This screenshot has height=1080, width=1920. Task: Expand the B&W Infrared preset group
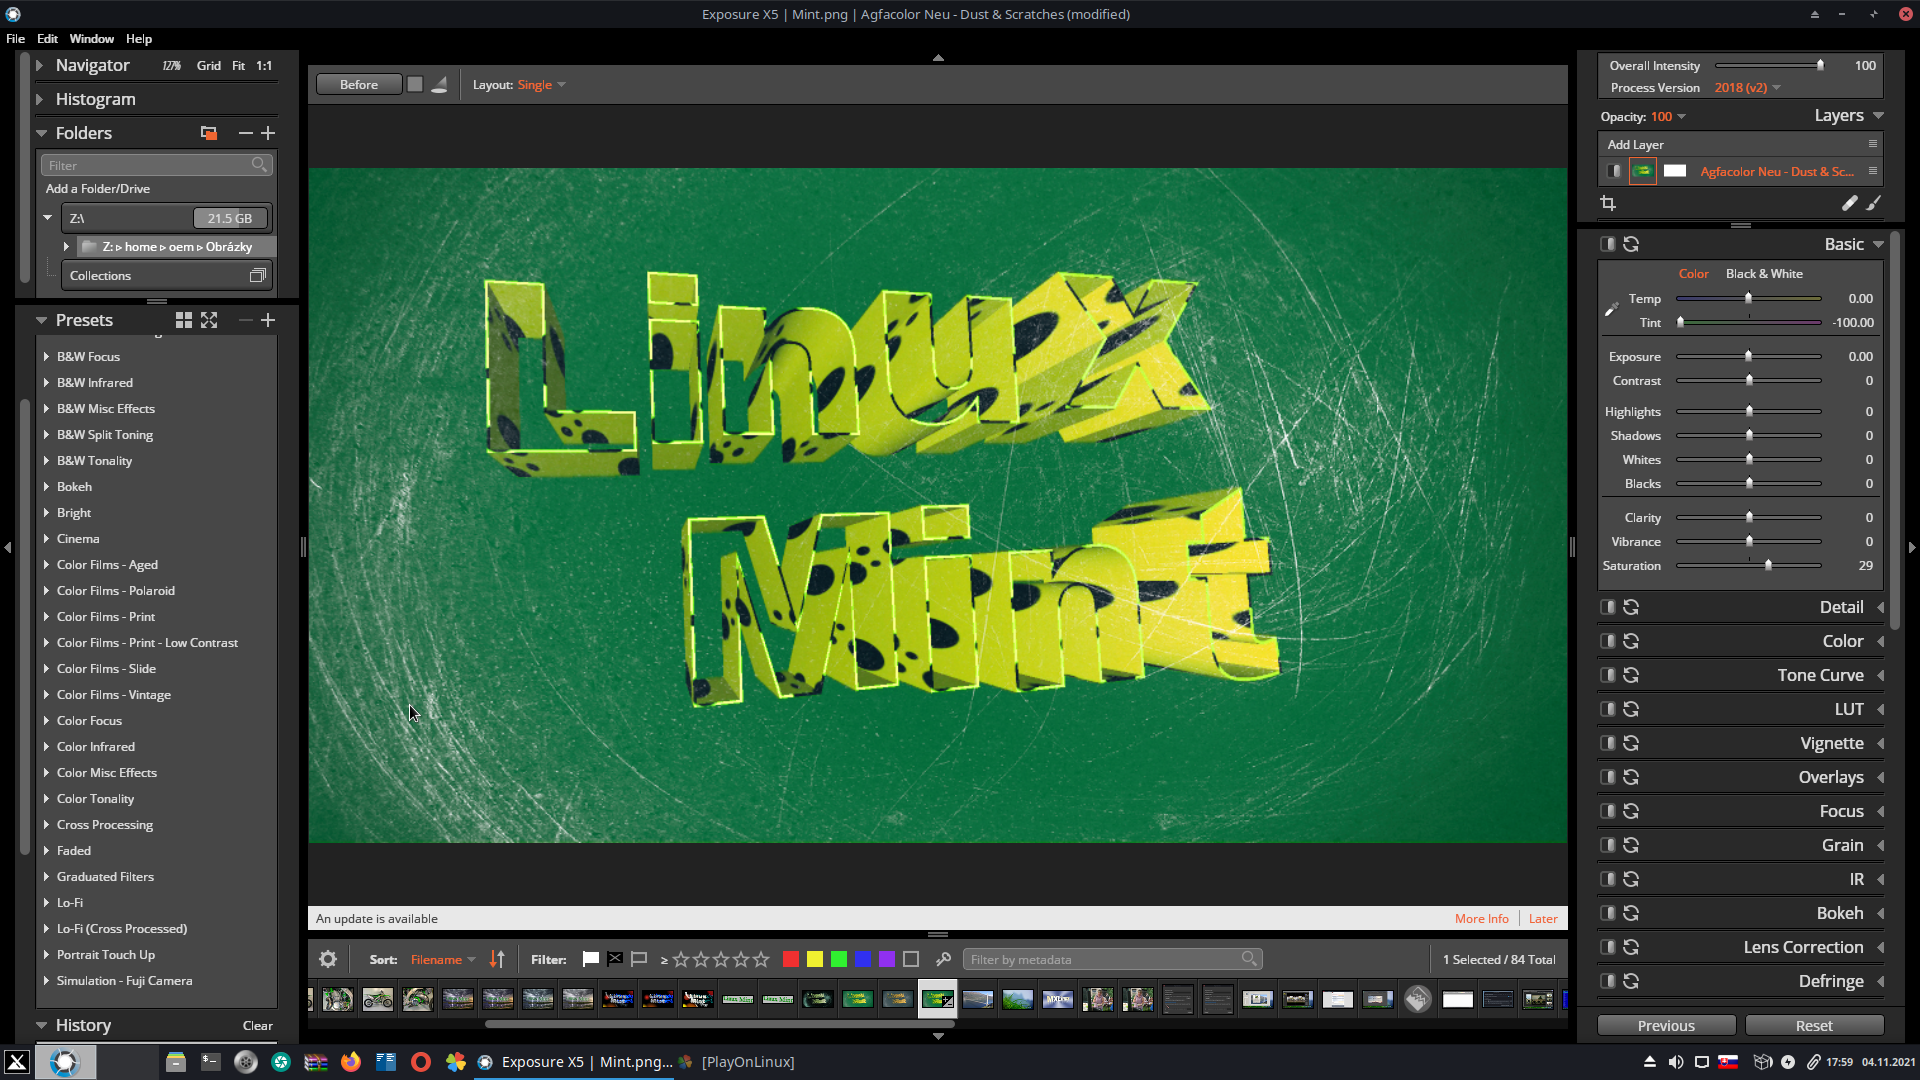coord(46,383)
